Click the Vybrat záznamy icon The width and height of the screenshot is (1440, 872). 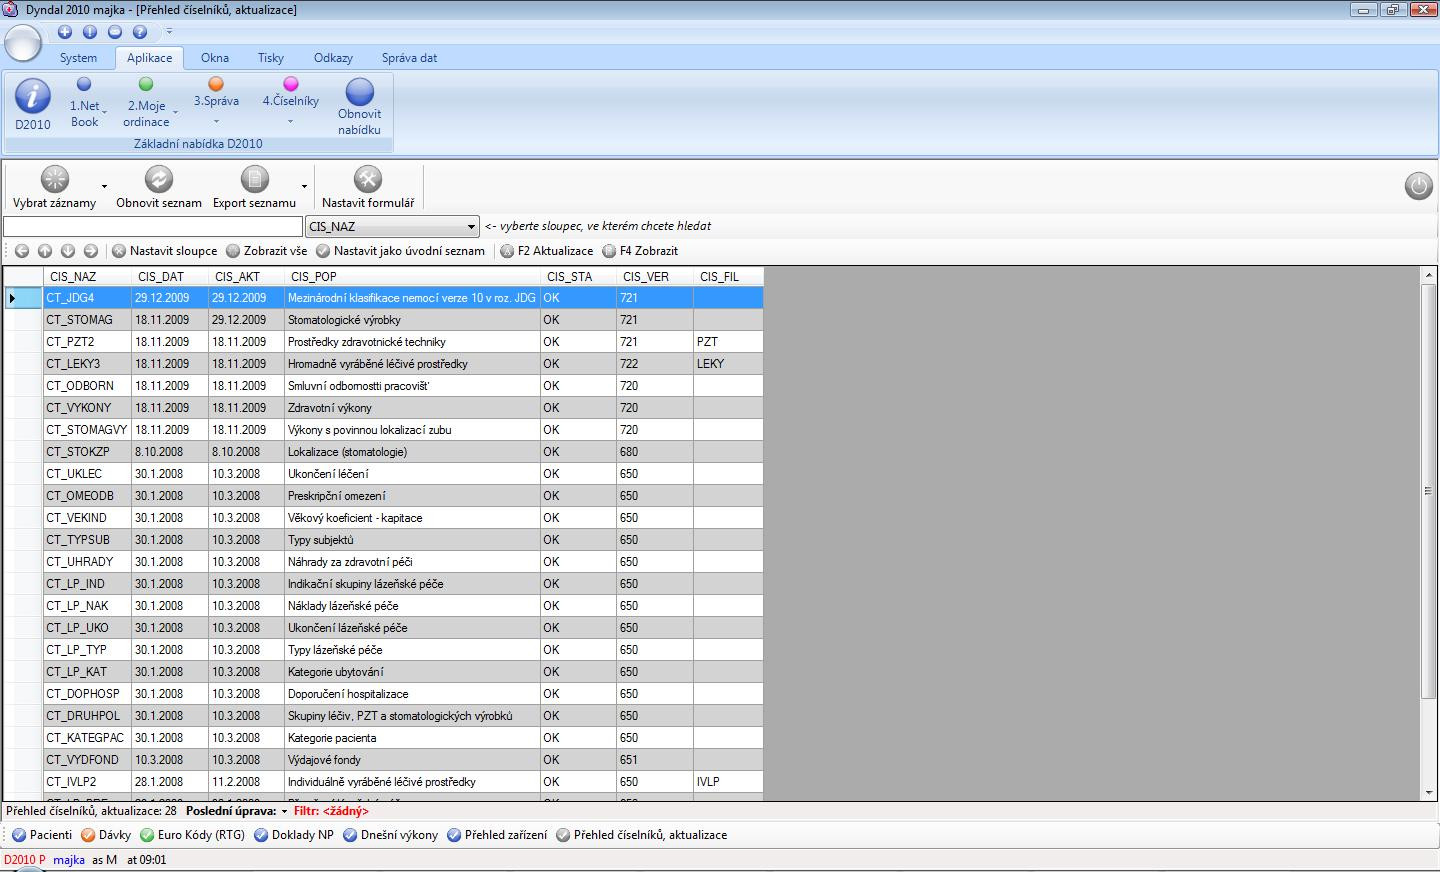click(x=54, y=179)
